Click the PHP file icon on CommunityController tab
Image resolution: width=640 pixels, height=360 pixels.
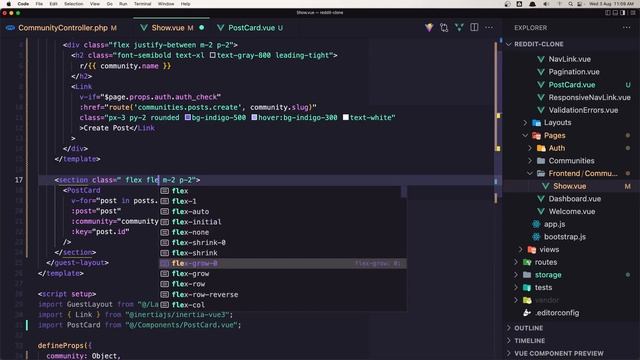coord(10,28)
